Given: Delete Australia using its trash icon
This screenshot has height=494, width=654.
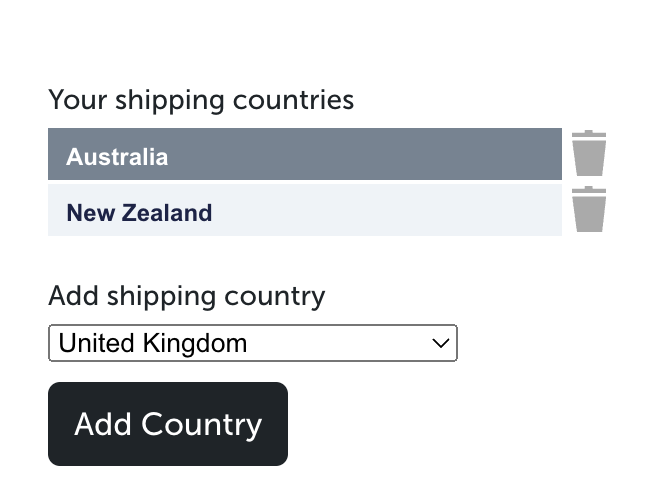Looking at the screenshot, I should pyautogui.click(x=589, y=153).
